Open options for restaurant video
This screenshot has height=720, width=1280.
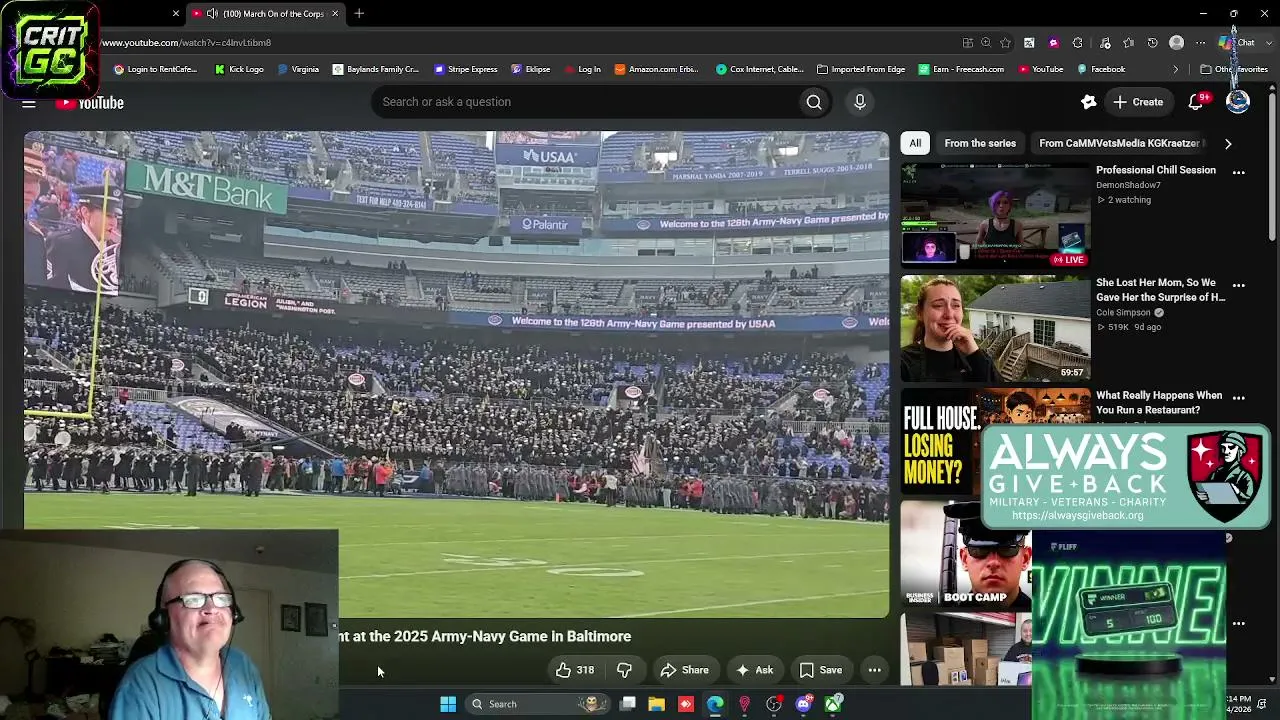[1239, 398]
